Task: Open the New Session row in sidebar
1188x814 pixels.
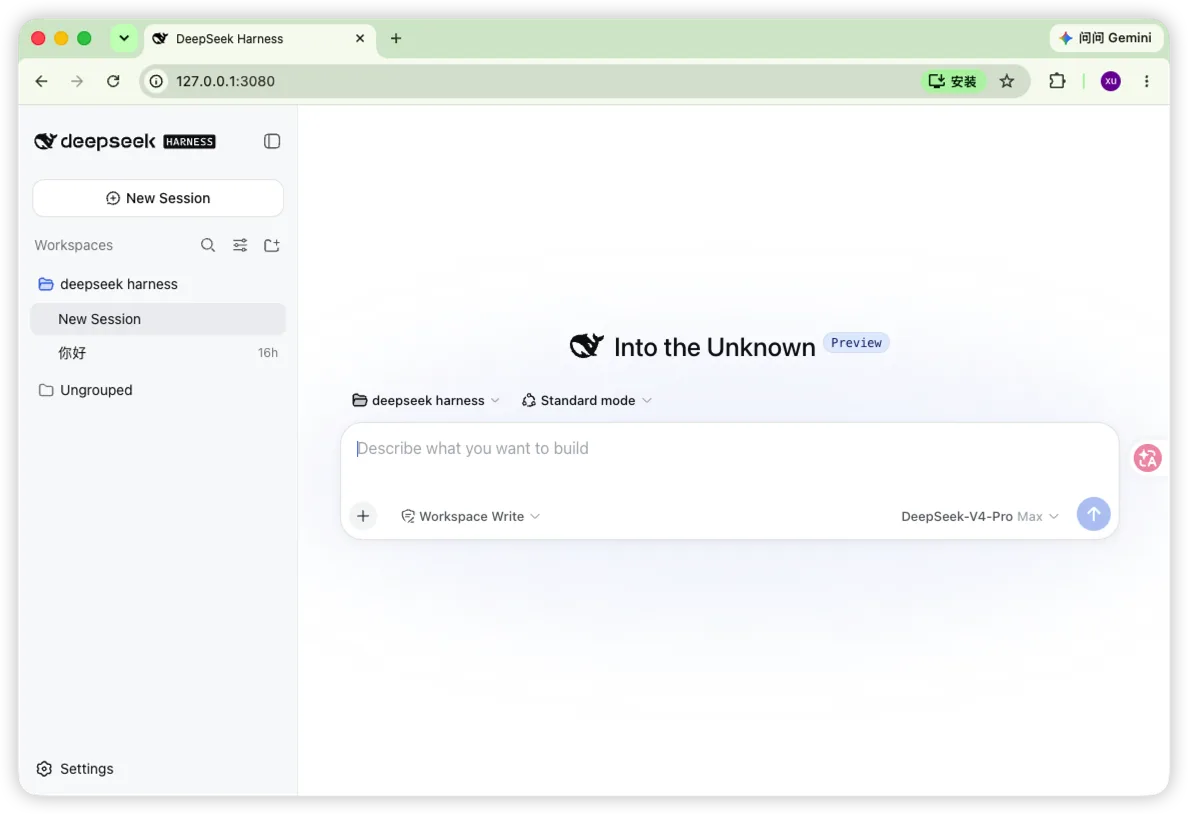Action: (158, 319)
